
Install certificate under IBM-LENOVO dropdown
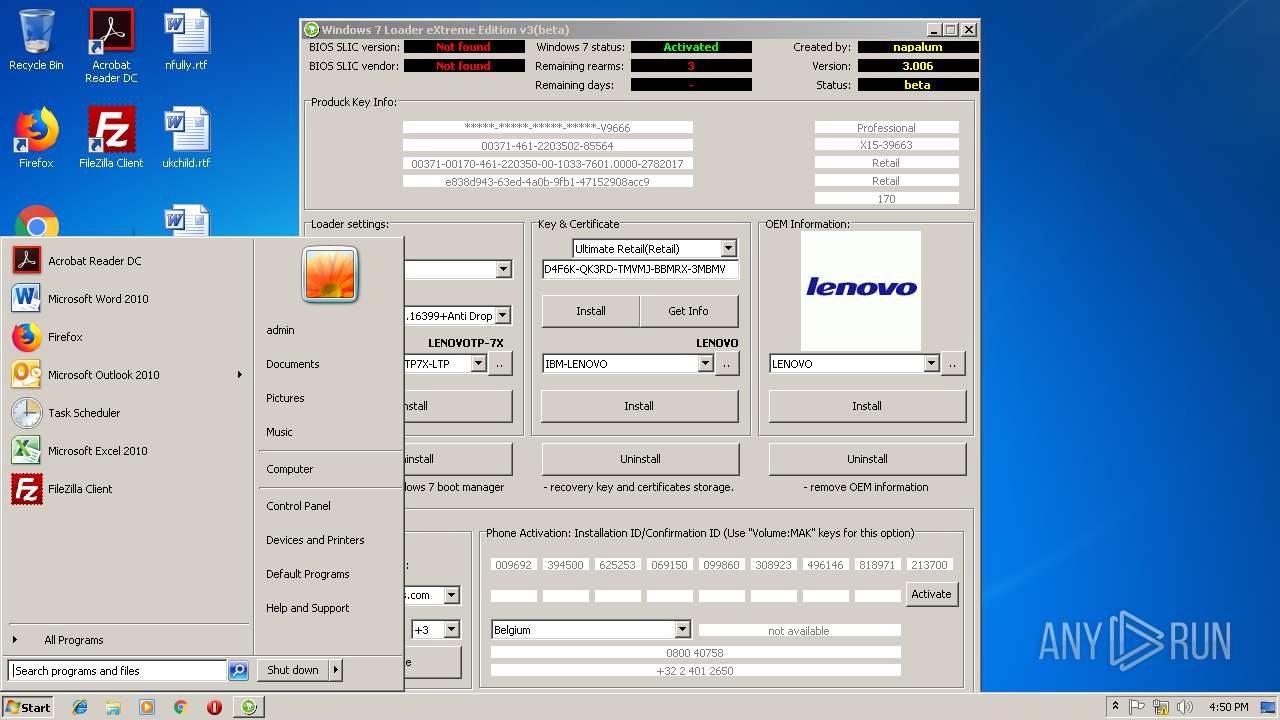(x=639, y=406)
